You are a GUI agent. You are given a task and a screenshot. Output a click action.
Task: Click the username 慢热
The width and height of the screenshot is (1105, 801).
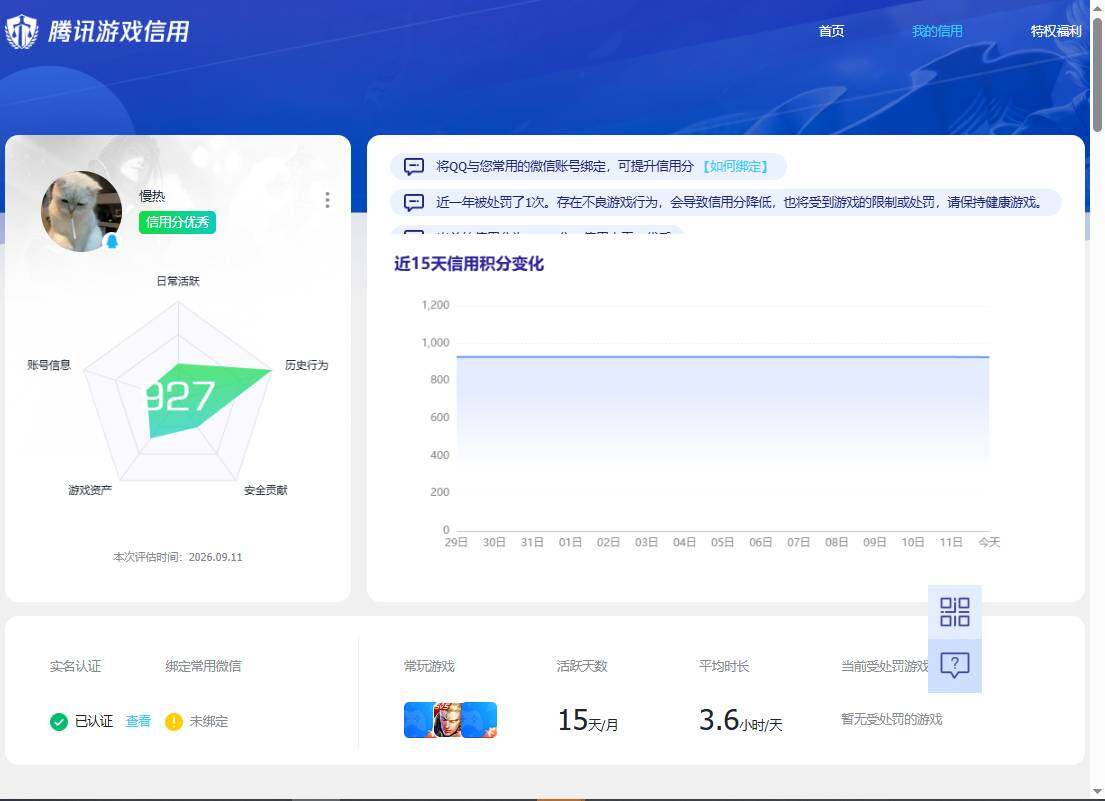(152, 196)
